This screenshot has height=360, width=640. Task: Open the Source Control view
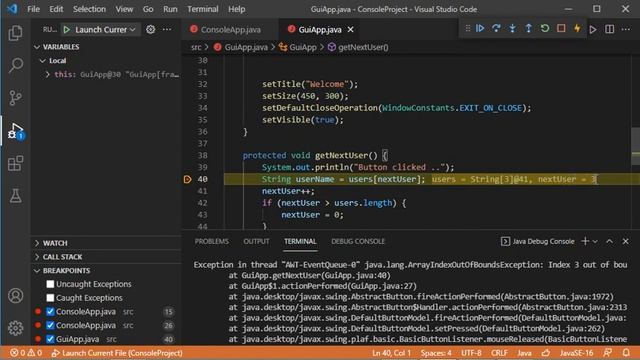tap(16, 98)
